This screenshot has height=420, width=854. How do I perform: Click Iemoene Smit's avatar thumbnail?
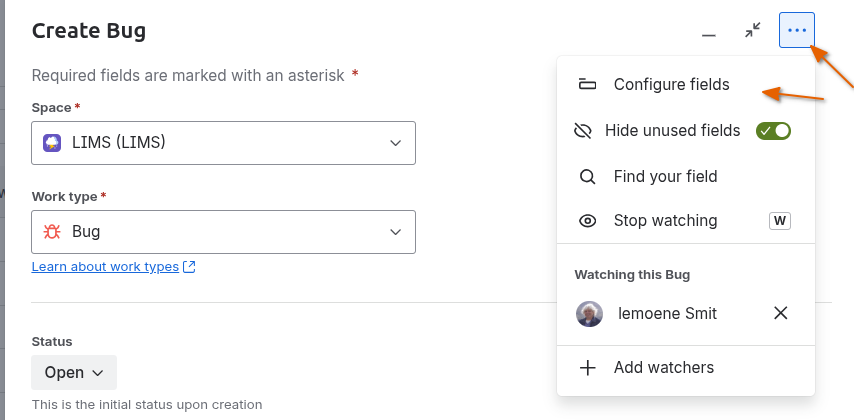pos(590,314)
